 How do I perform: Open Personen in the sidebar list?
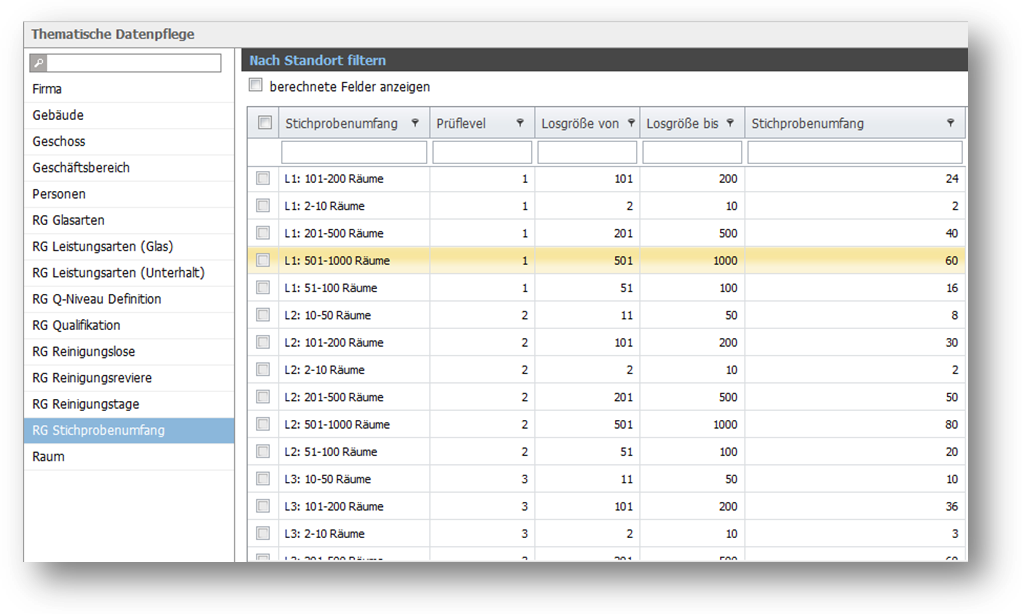click(129, 194)
